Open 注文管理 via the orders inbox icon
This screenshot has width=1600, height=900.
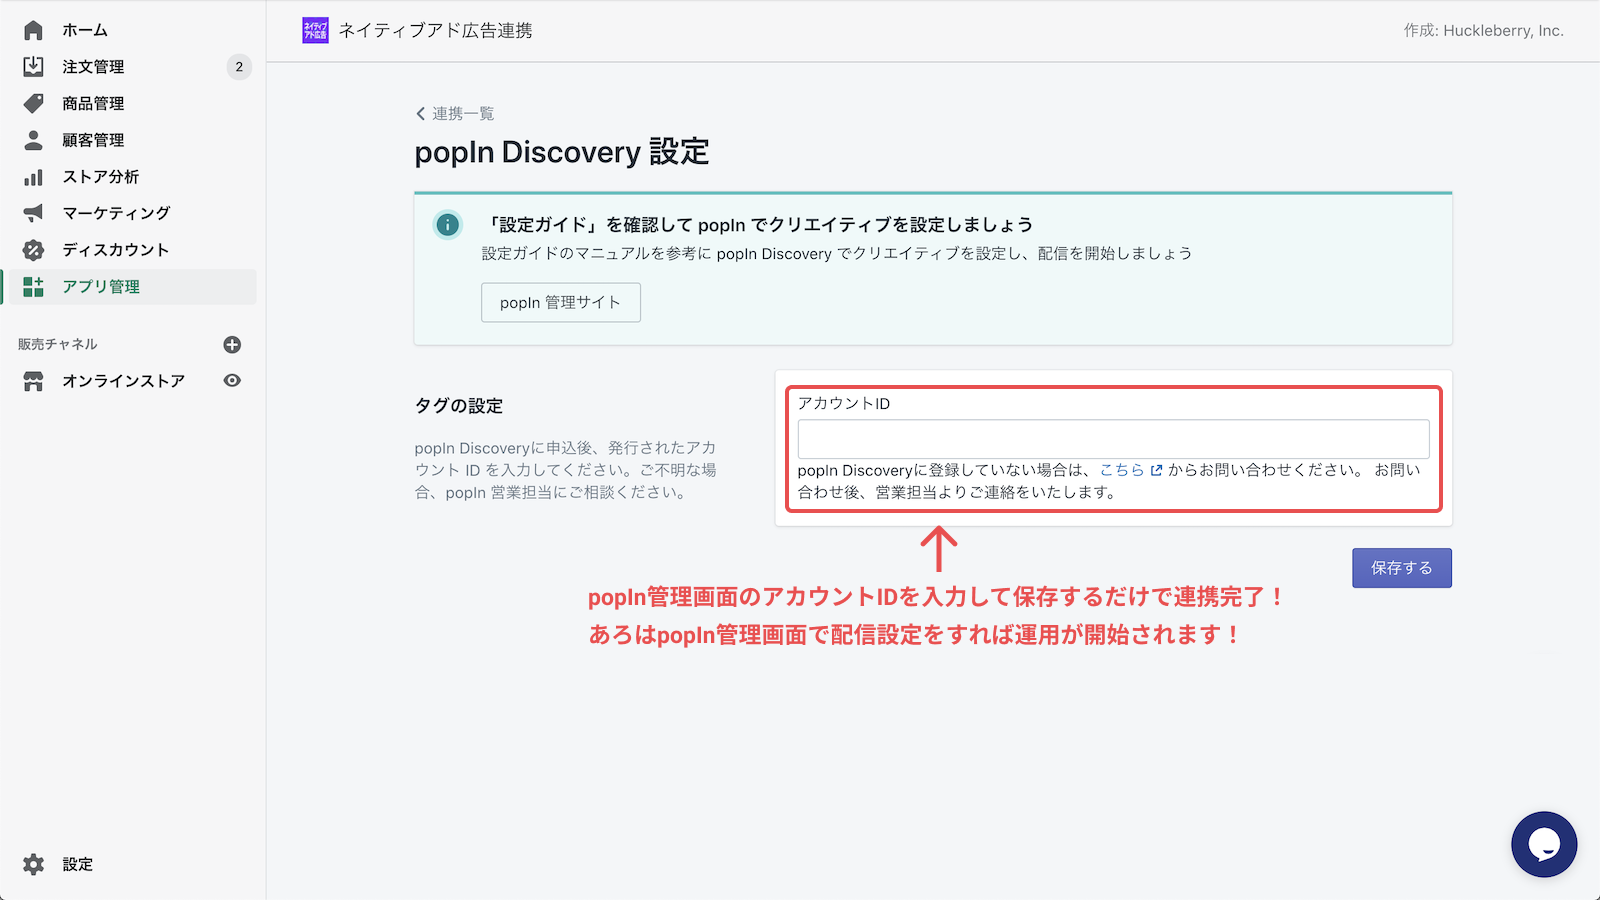(x=35, y=66)
